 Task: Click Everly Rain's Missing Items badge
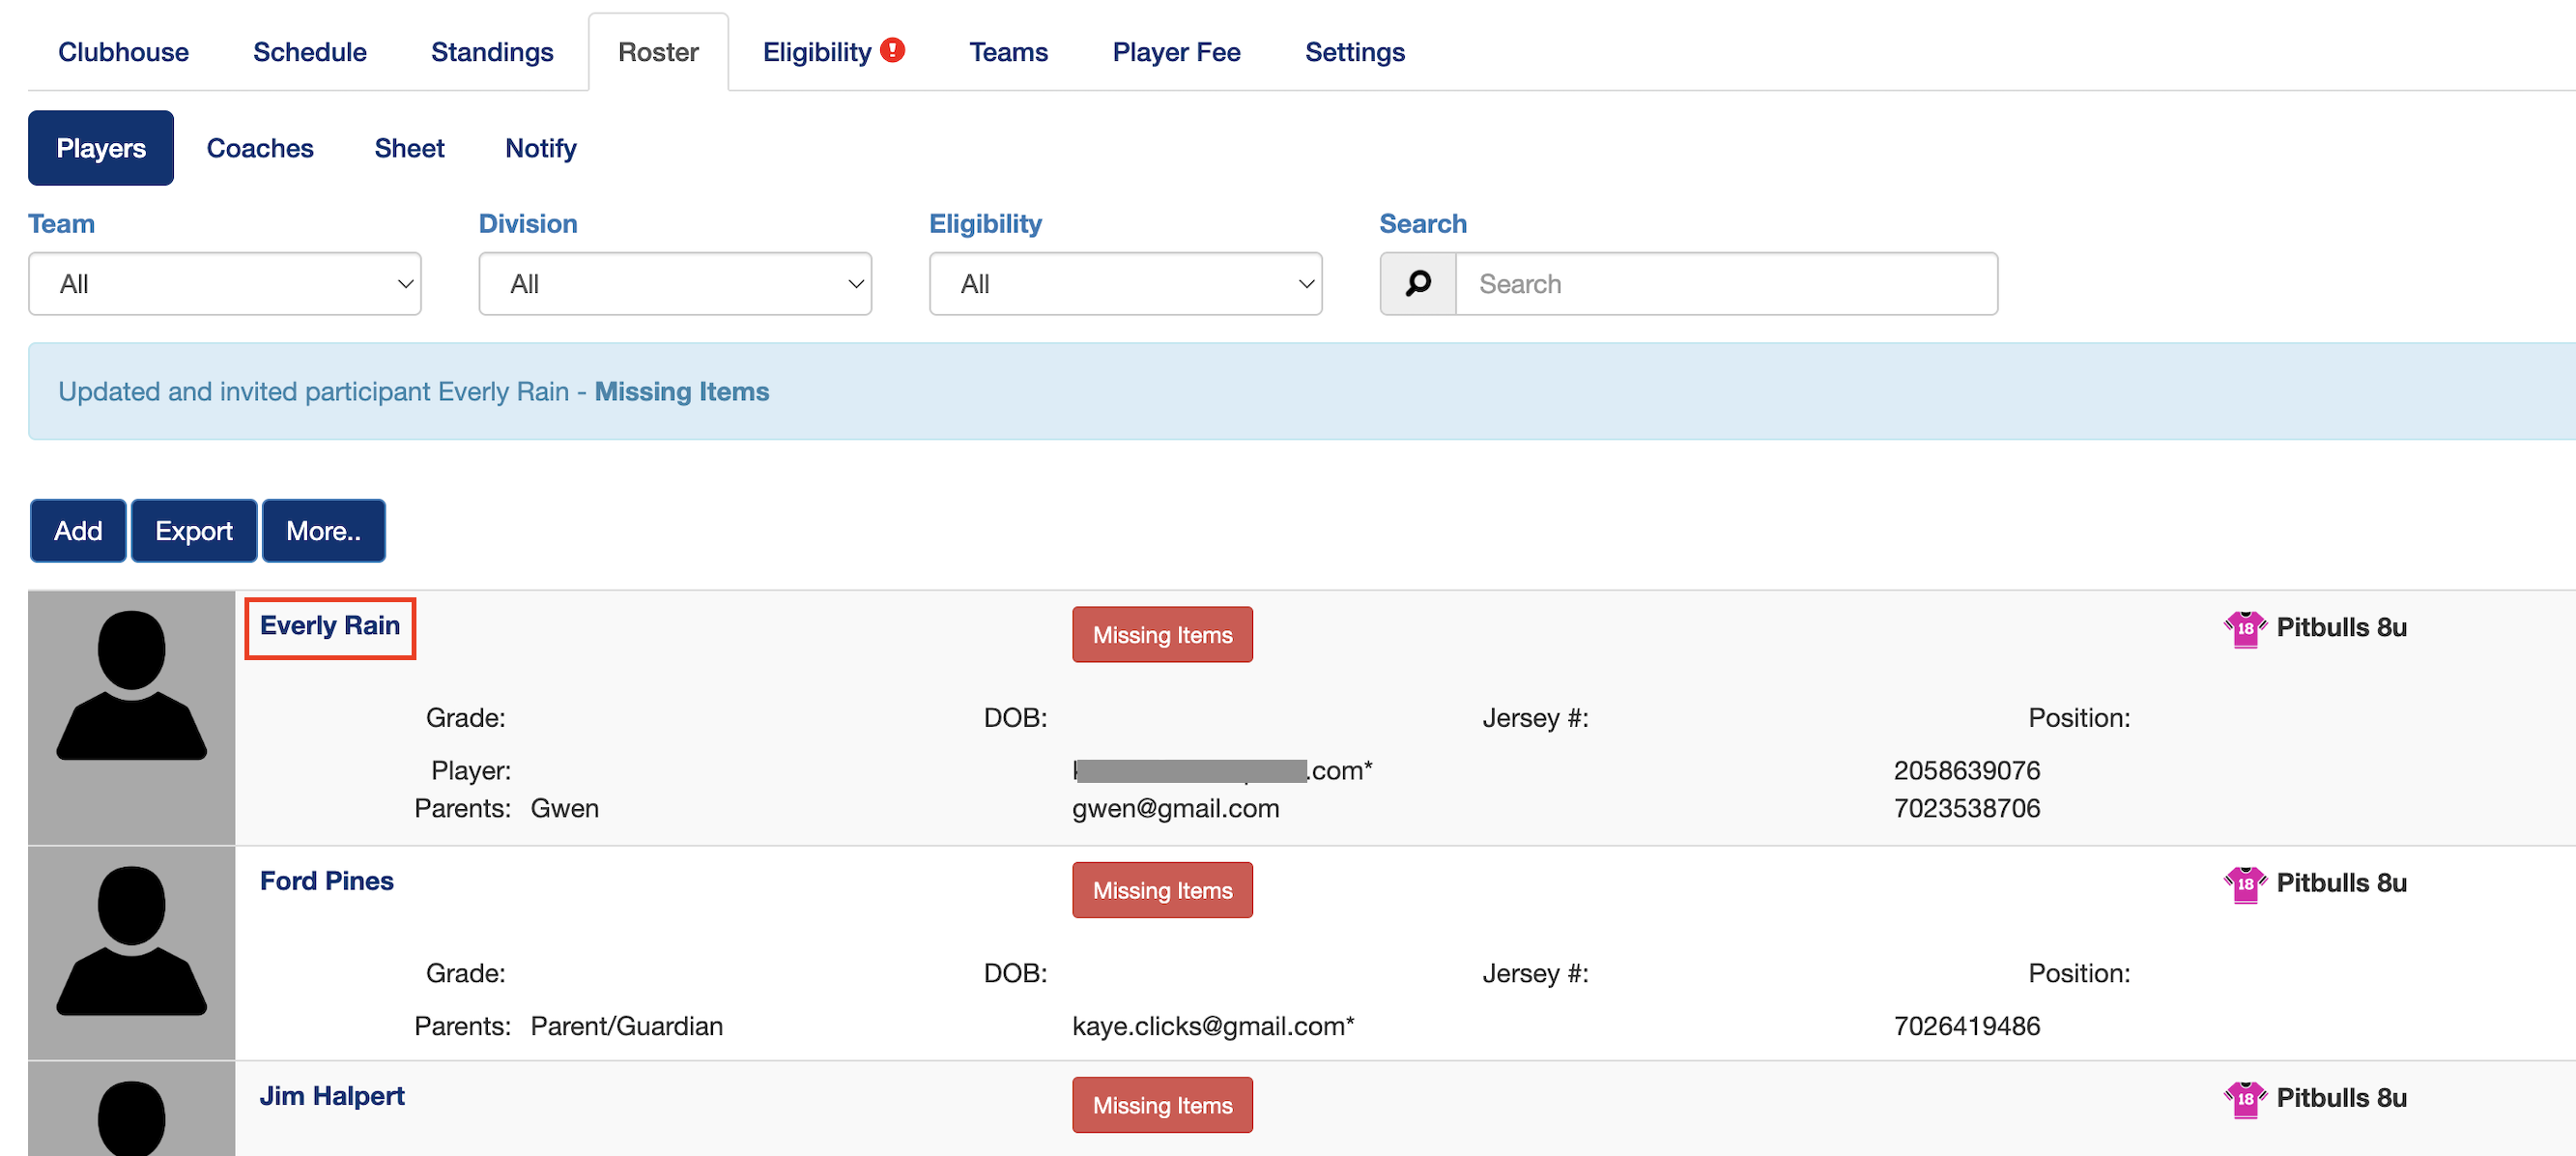point(1162,635)
